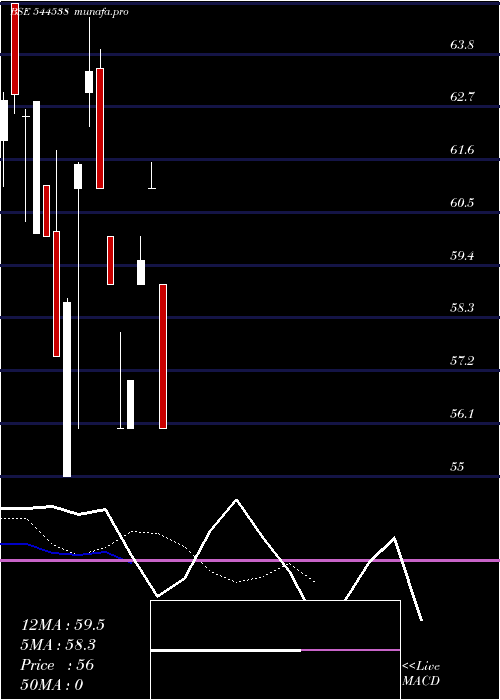The height and width of the screenshot is (700, 500).
Task: Click the tall white candlestick reaching down to 55
Action: (67, 389)
